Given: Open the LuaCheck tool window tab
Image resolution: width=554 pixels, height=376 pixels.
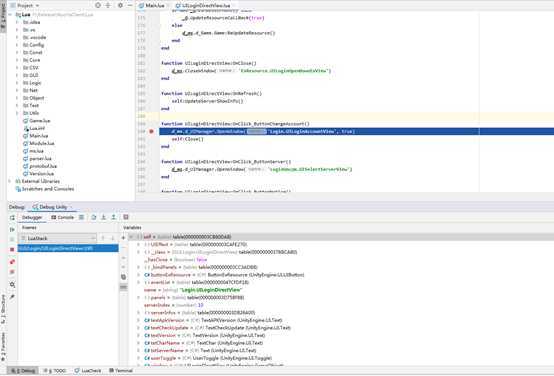Looking at the screenshot, I should point(88,371).
